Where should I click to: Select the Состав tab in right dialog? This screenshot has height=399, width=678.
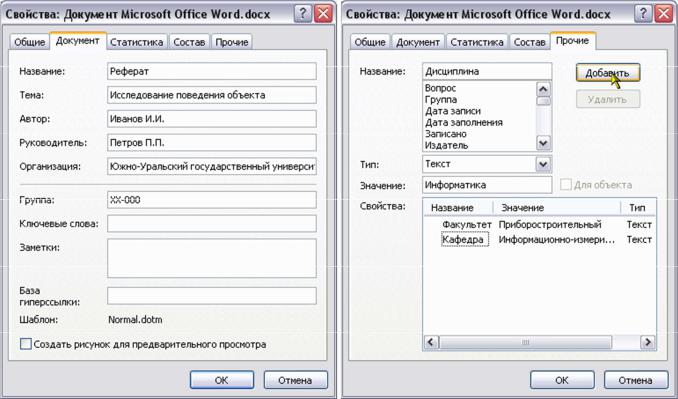(x=529, y=42)
